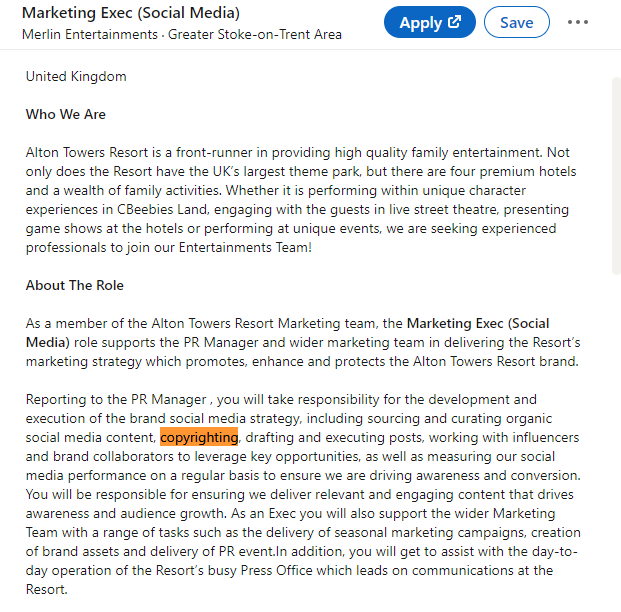Click the word Resort. ending the description
Viewport: 621px width, 612px height.
(46, 589)
